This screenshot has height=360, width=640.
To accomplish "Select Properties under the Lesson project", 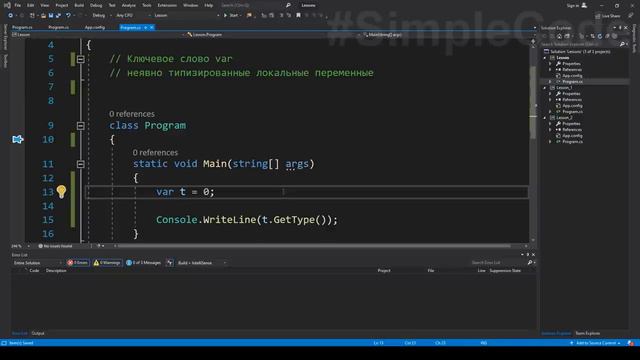I will click(571, 64).
